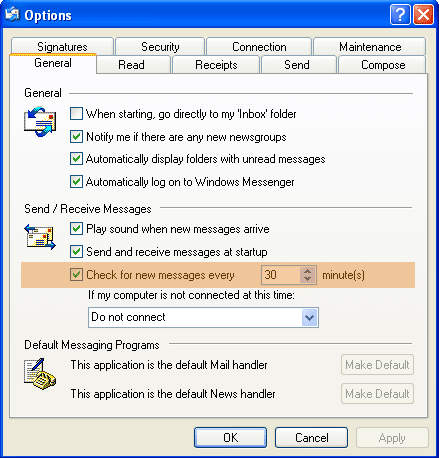This screenshot has width=439, height=458.
Task: Open the Compose tab
Action: click(x=383, y=65)
